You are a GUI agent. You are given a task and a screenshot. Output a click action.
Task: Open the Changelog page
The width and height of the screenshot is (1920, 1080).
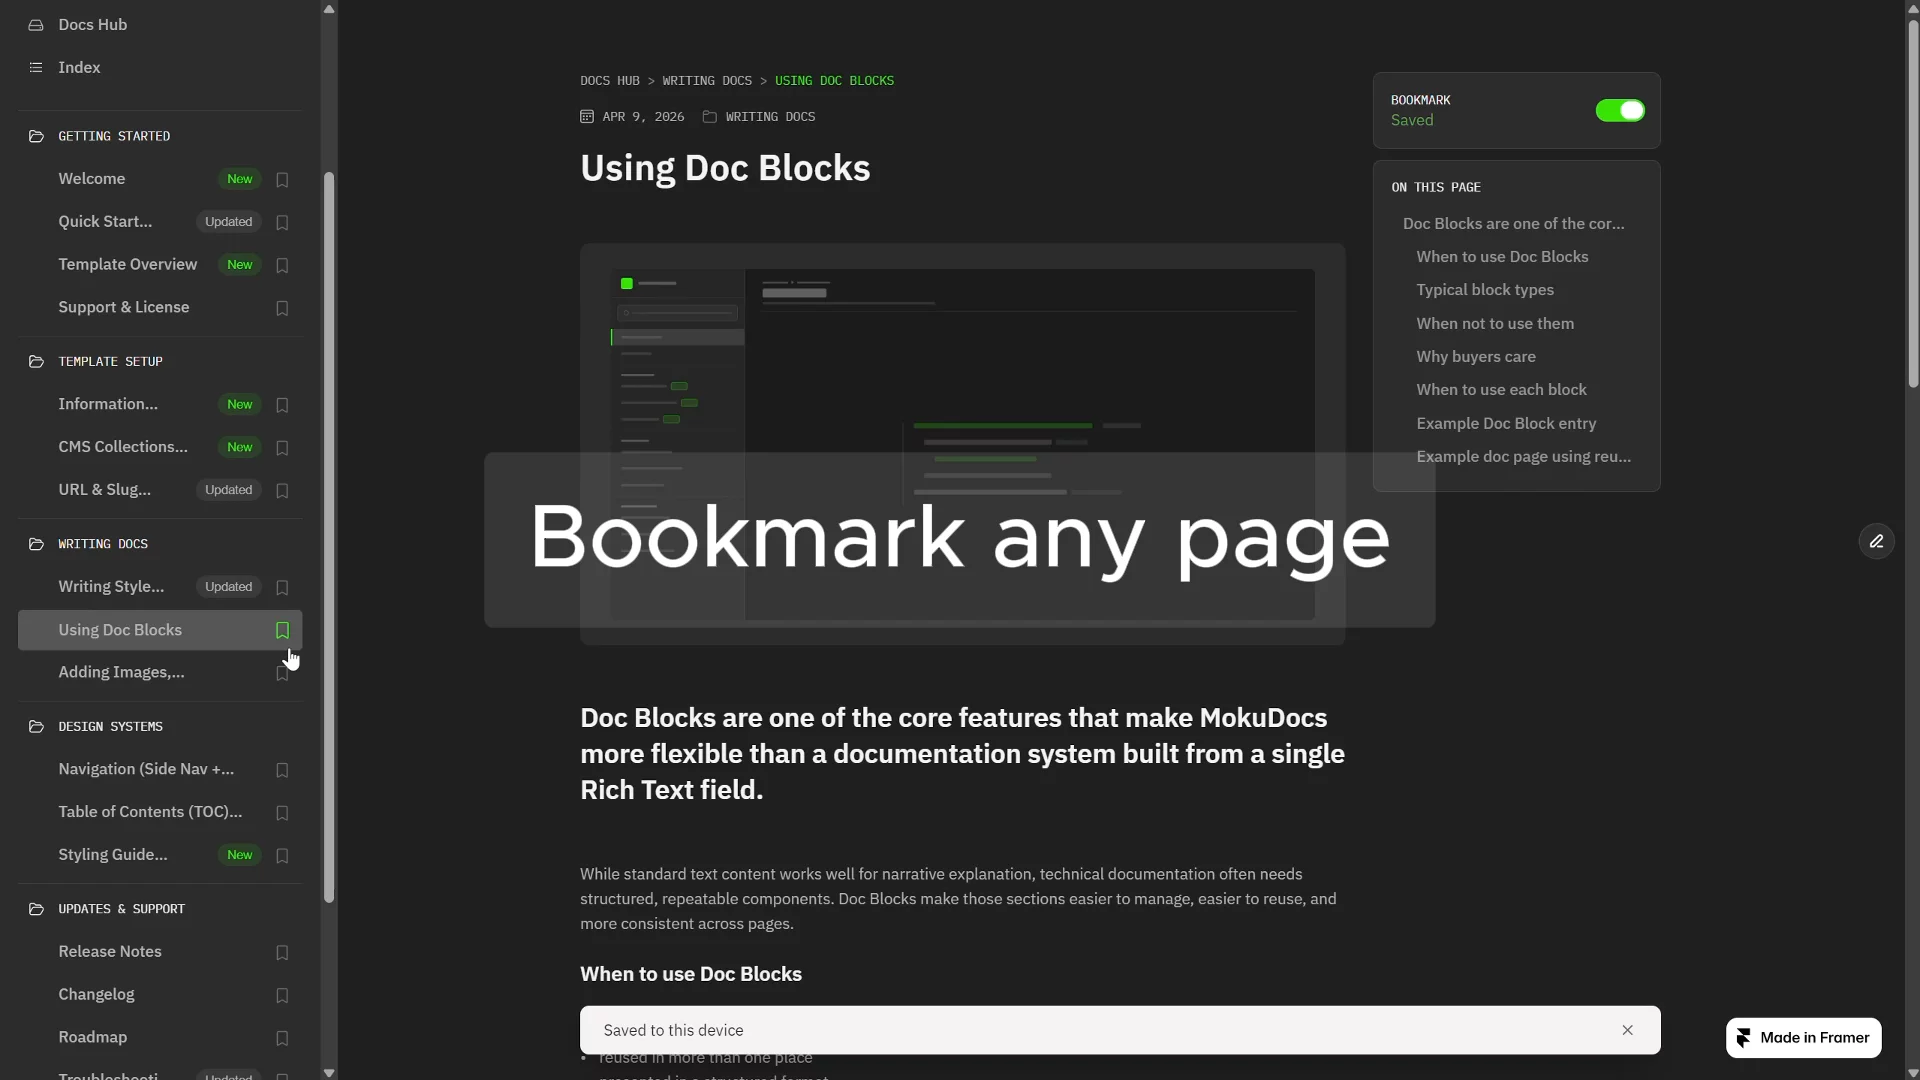pyautogui.click(x=96, y=995)
